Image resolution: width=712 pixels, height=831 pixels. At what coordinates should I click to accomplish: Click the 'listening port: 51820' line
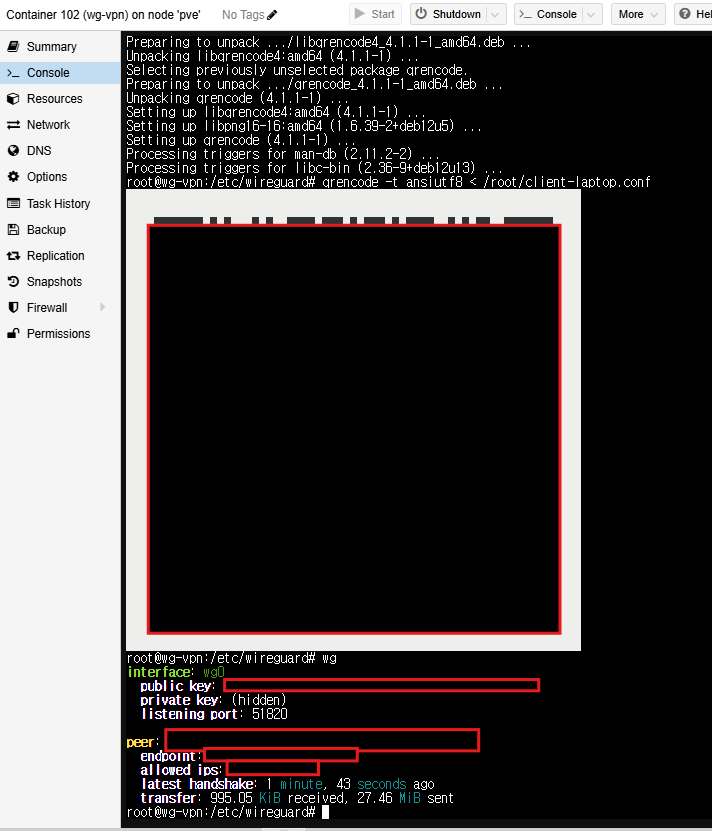[x=214, y=714]
